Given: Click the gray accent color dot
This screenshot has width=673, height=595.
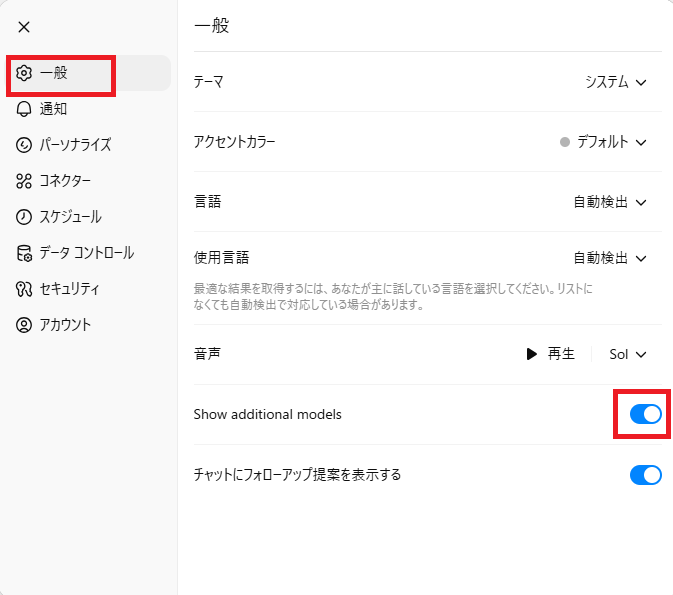Looking at the screenshot, I should (565, 142).
